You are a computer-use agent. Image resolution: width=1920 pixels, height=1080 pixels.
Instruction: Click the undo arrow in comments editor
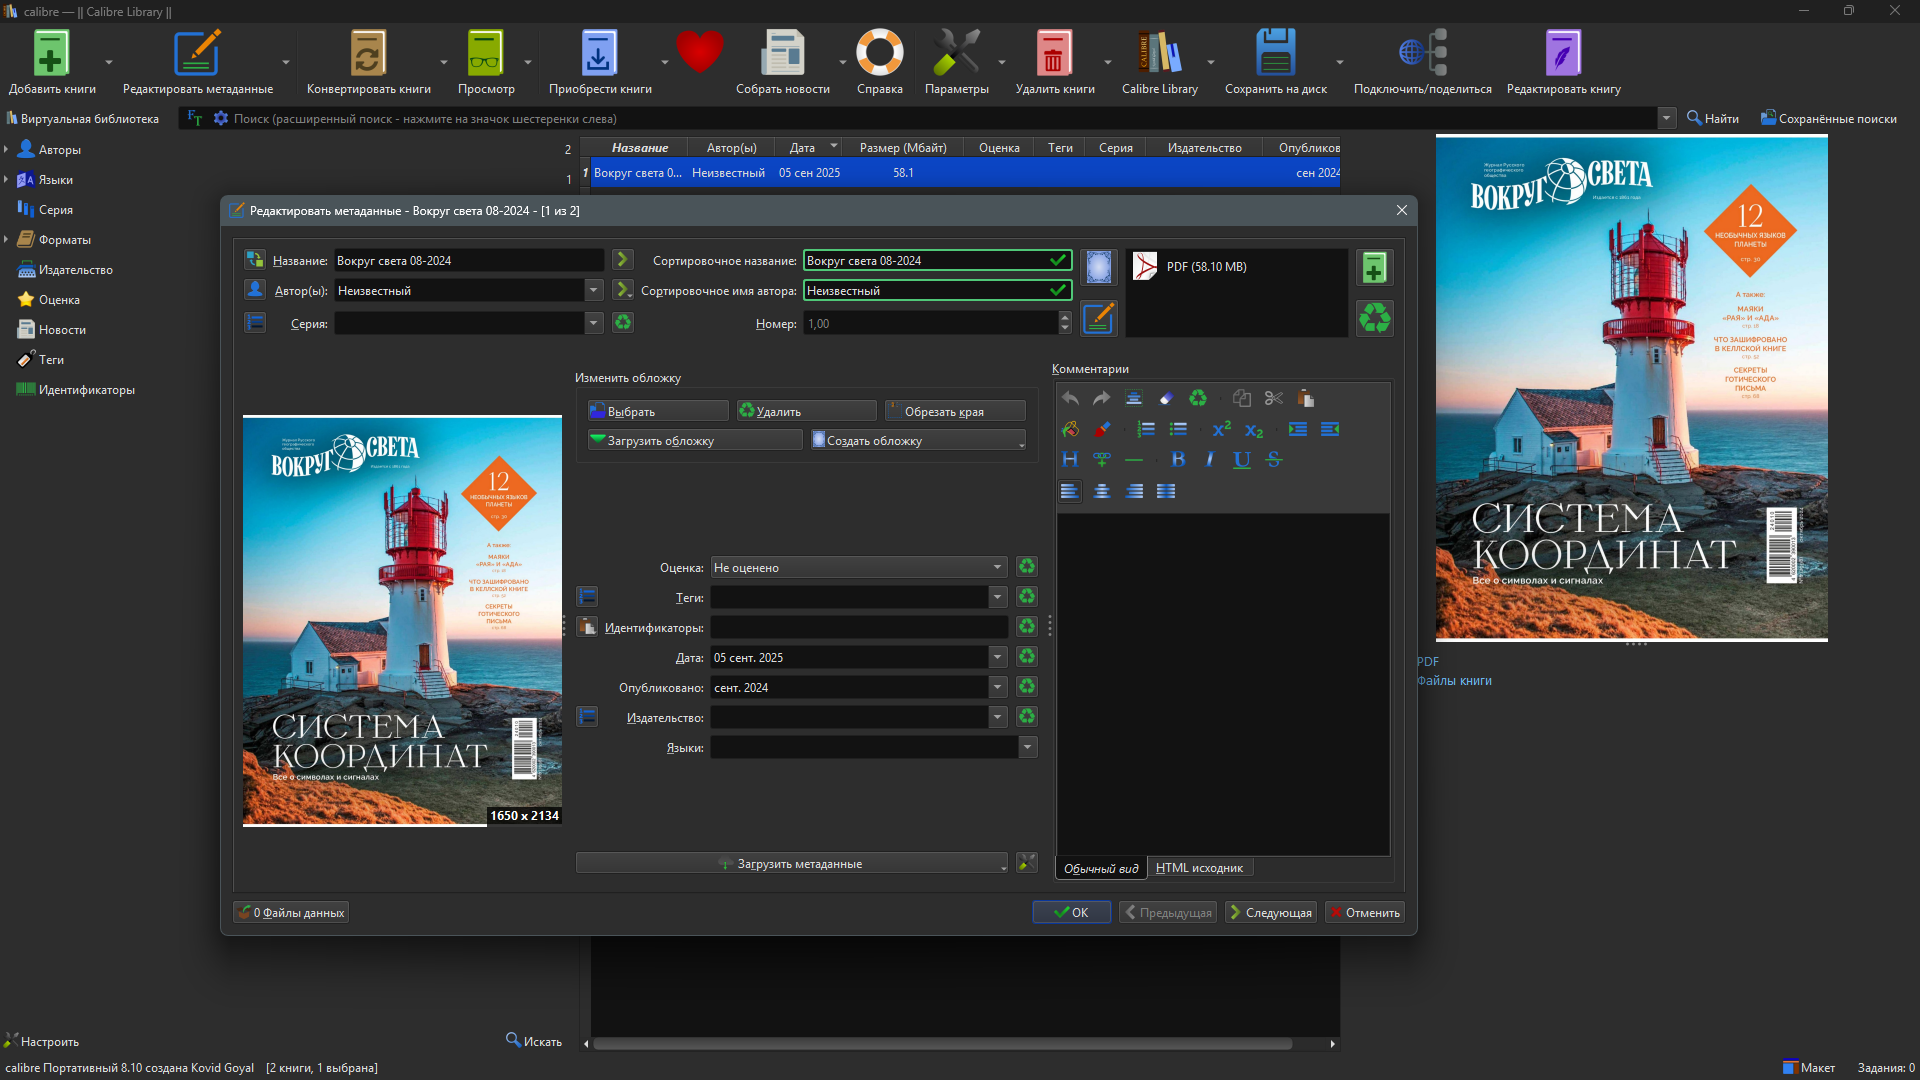tap(1070, 398)
